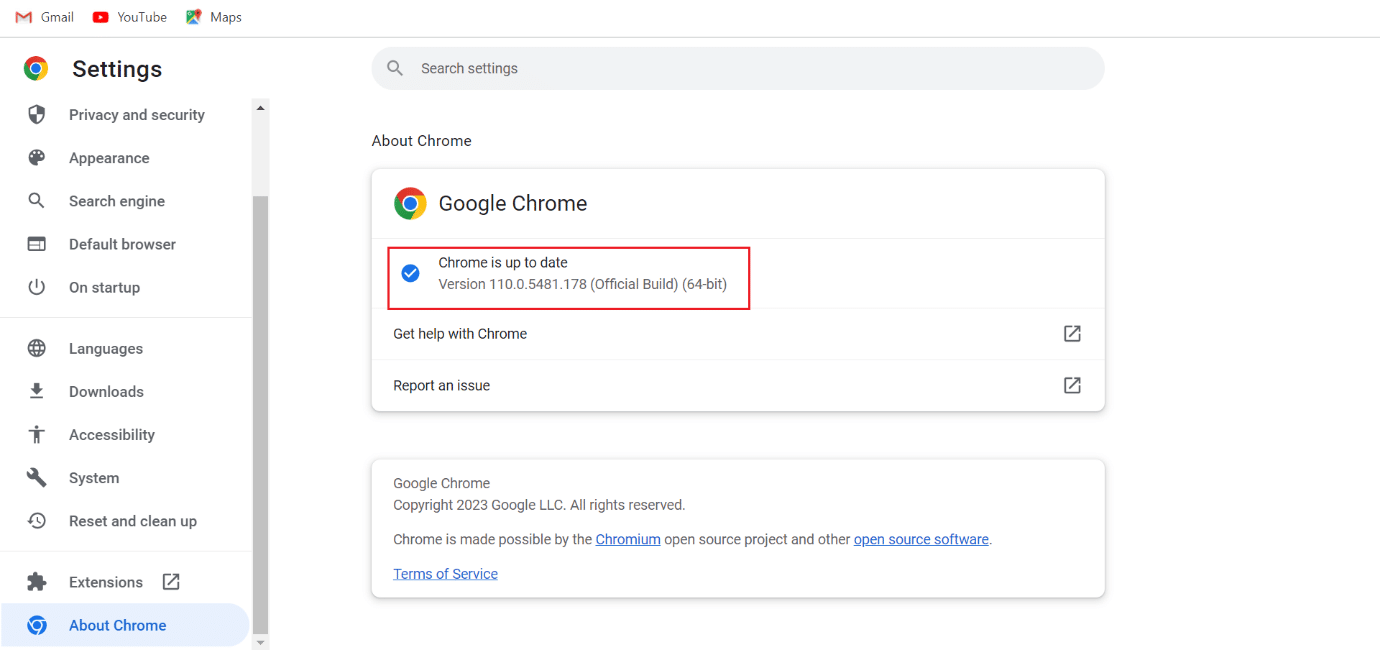Visit the Chromium project link
Screen dimensions: 1380x650
pos(628,538)
